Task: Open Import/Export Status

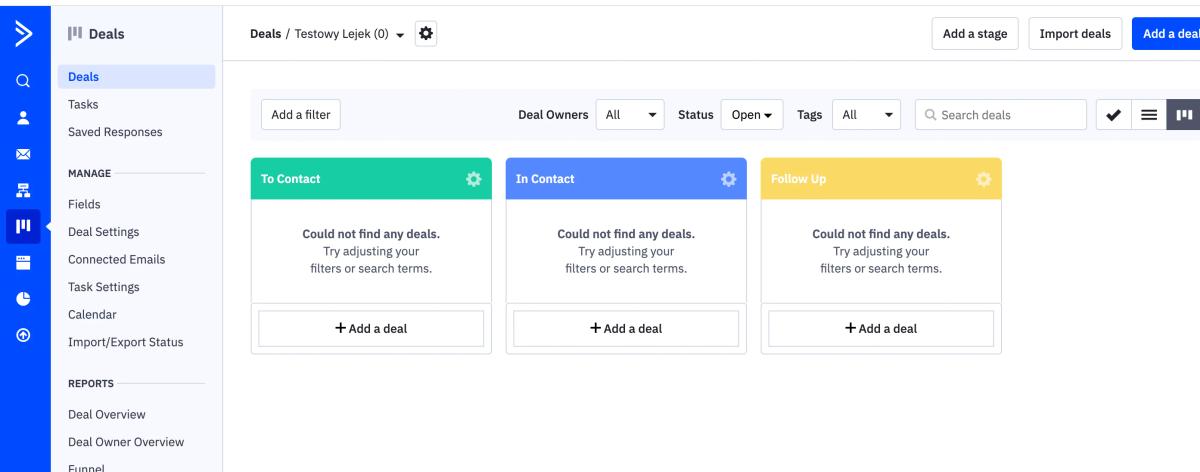Action: click(126, 342)
